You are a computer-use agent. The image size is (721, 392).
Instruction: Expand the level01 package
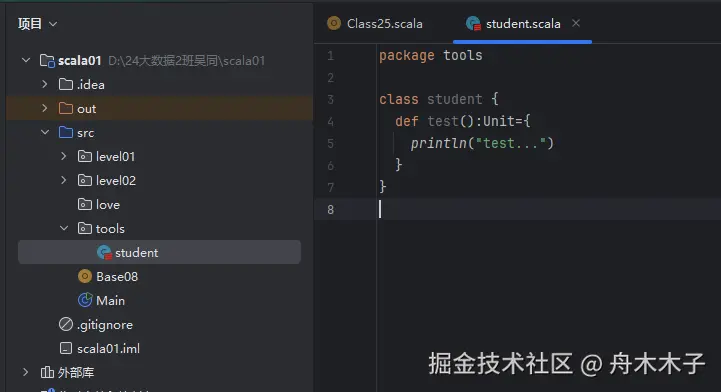tap(64, 156)
